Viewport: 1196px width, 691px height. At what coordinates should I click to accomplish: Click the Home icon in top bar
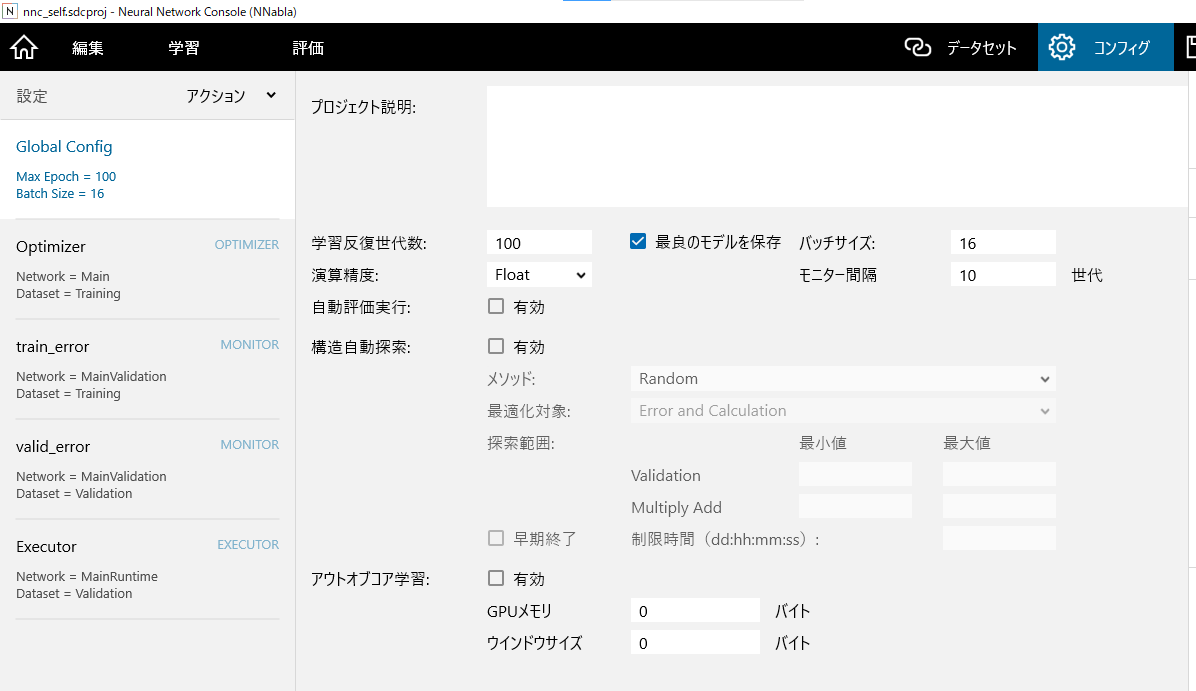(23, 47)
